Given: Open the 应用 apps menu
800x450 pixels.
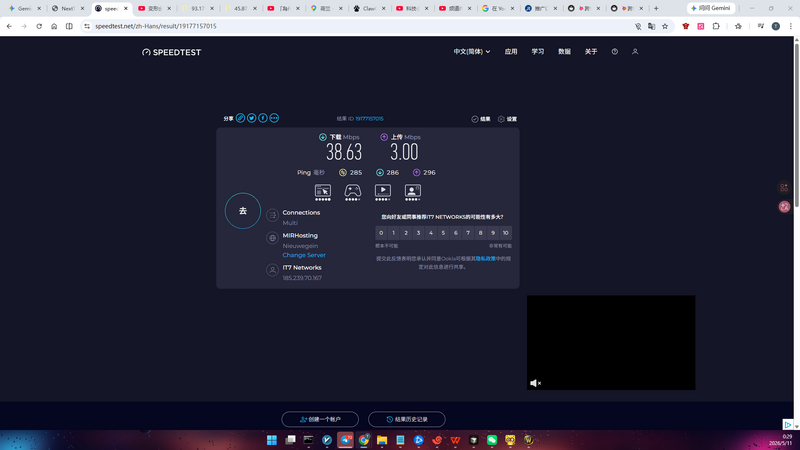Looking at the screenshot, I should click(511, 52).
